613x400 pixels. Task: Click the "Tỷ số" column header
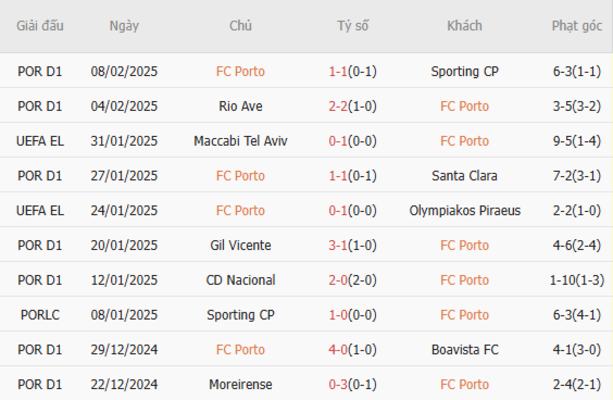[x=352, y=25]
